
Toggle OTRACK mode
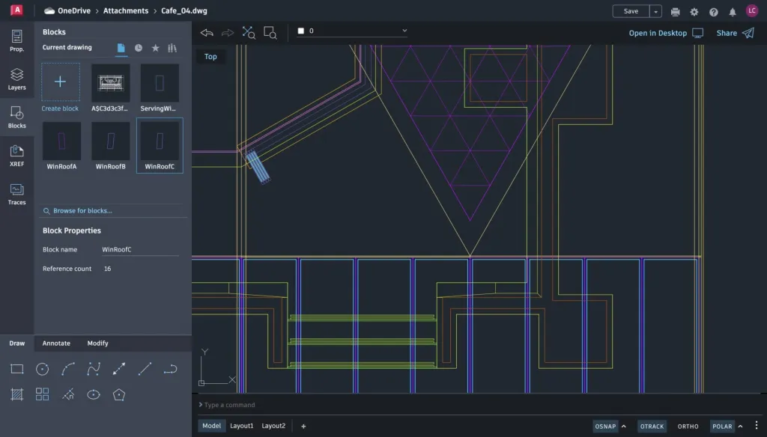click(x=652, y=426)
